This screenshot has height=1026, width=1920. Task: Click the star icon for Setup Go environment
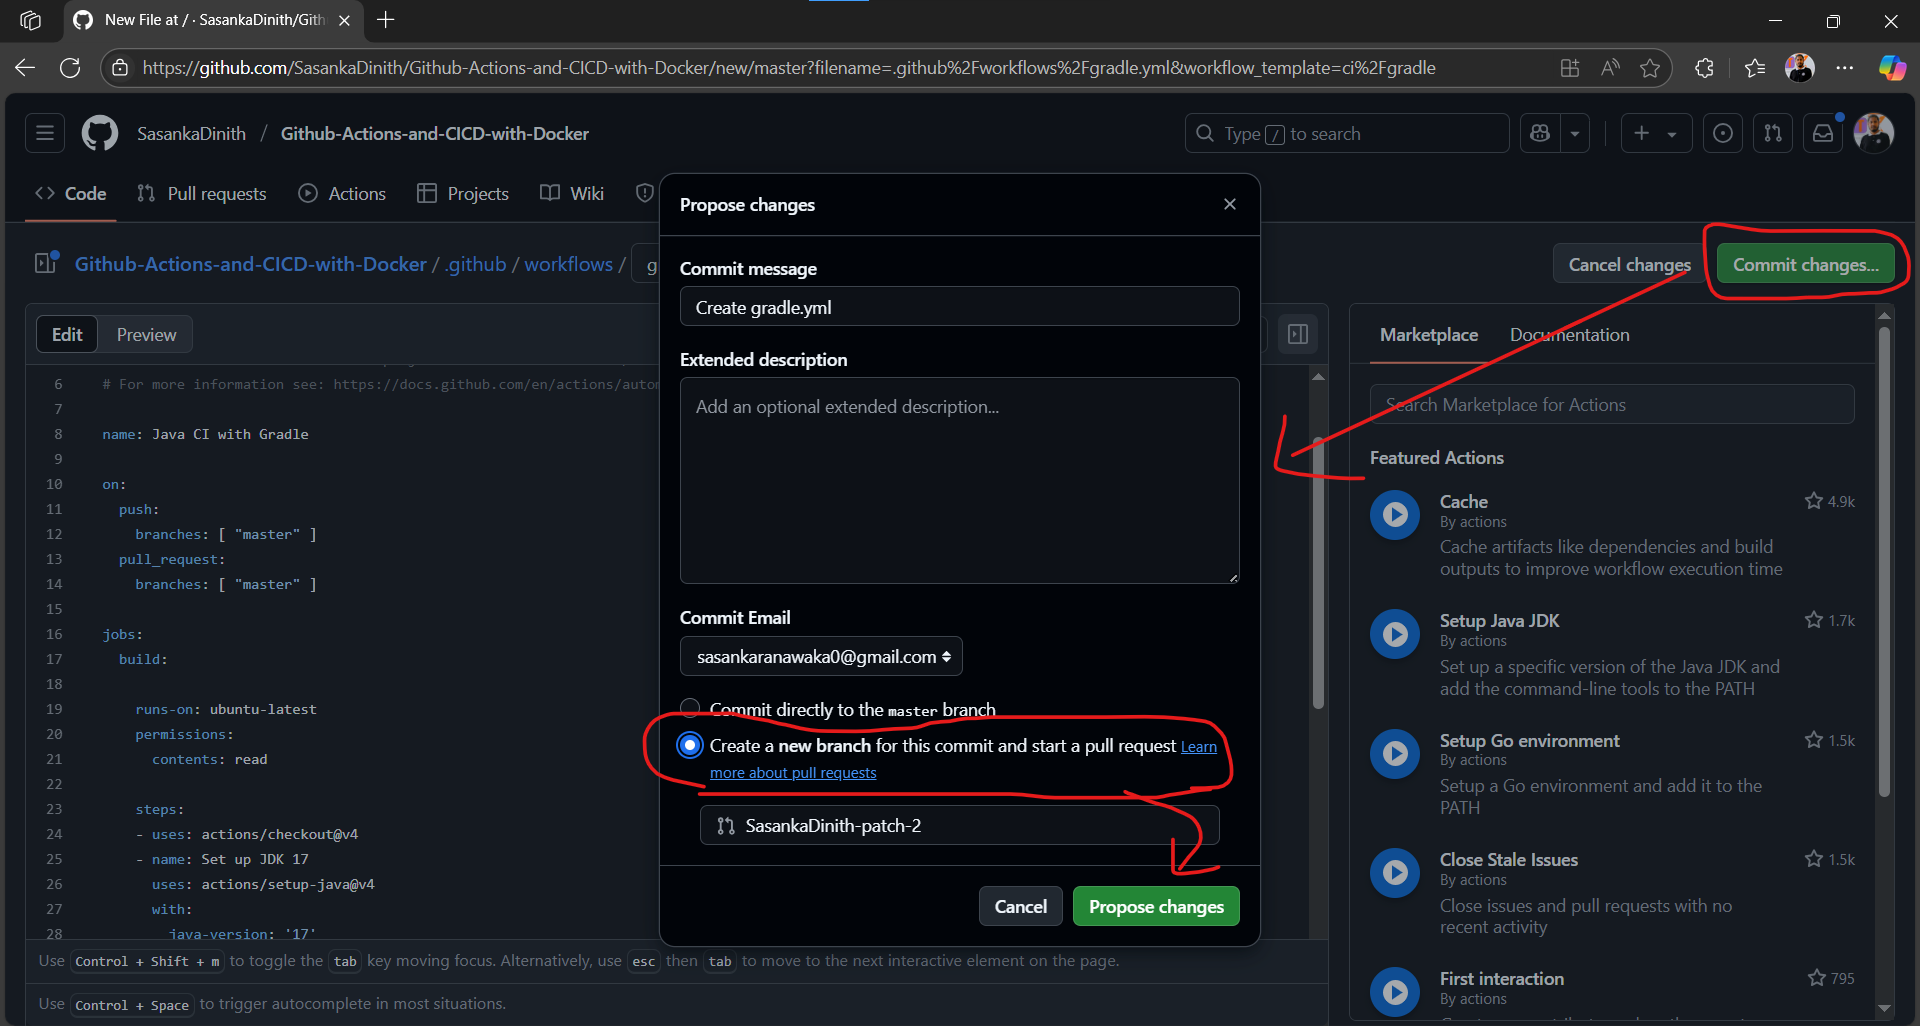(1813, 740)
